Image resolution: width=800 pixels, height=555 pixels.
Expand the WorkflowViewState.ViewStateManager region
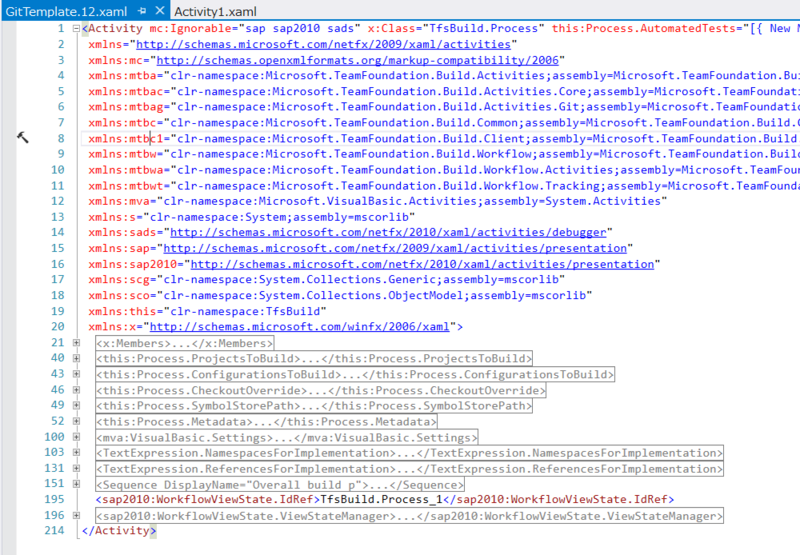pos(76,516)
